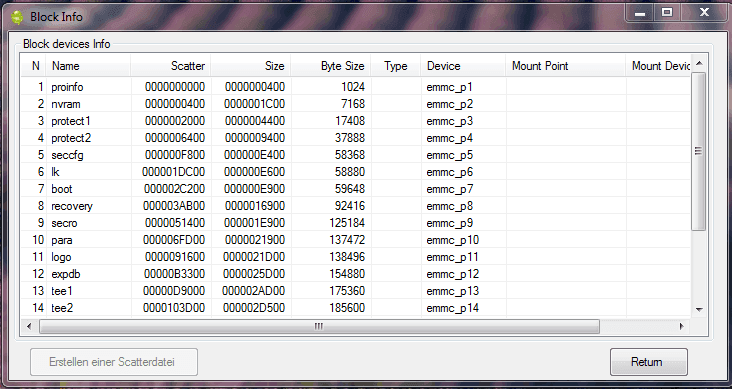Click byte size value 1024
This screenshot has height=389, width=732.
(x=353, y=87)
